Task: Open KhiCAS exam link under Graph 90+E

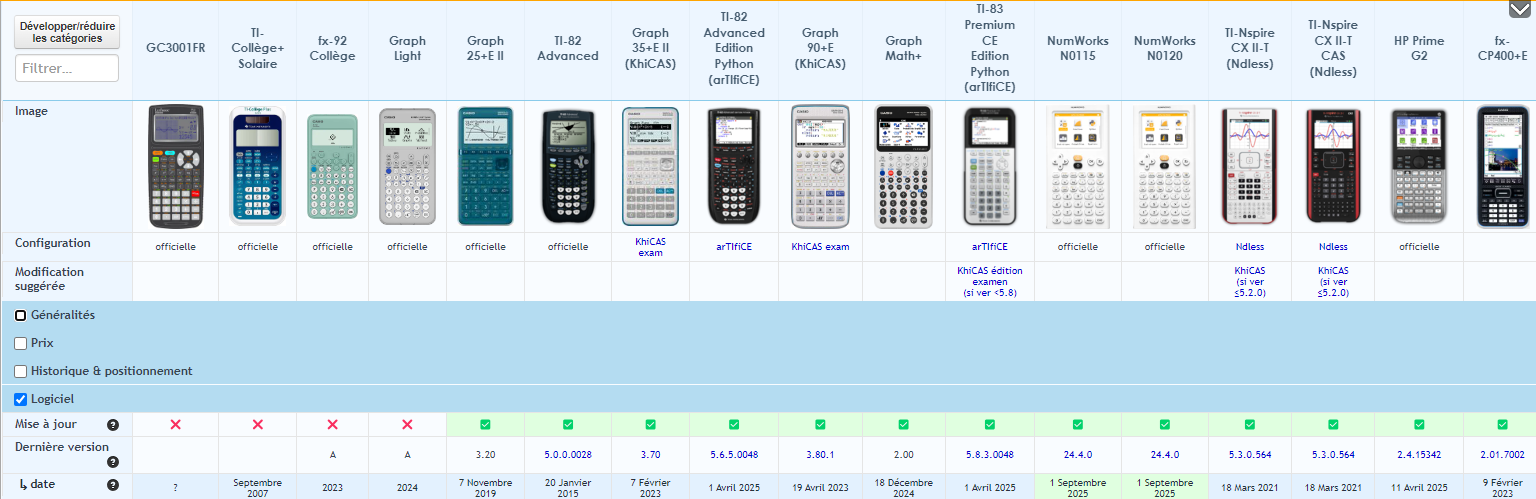Action: (x=820, y=247)
